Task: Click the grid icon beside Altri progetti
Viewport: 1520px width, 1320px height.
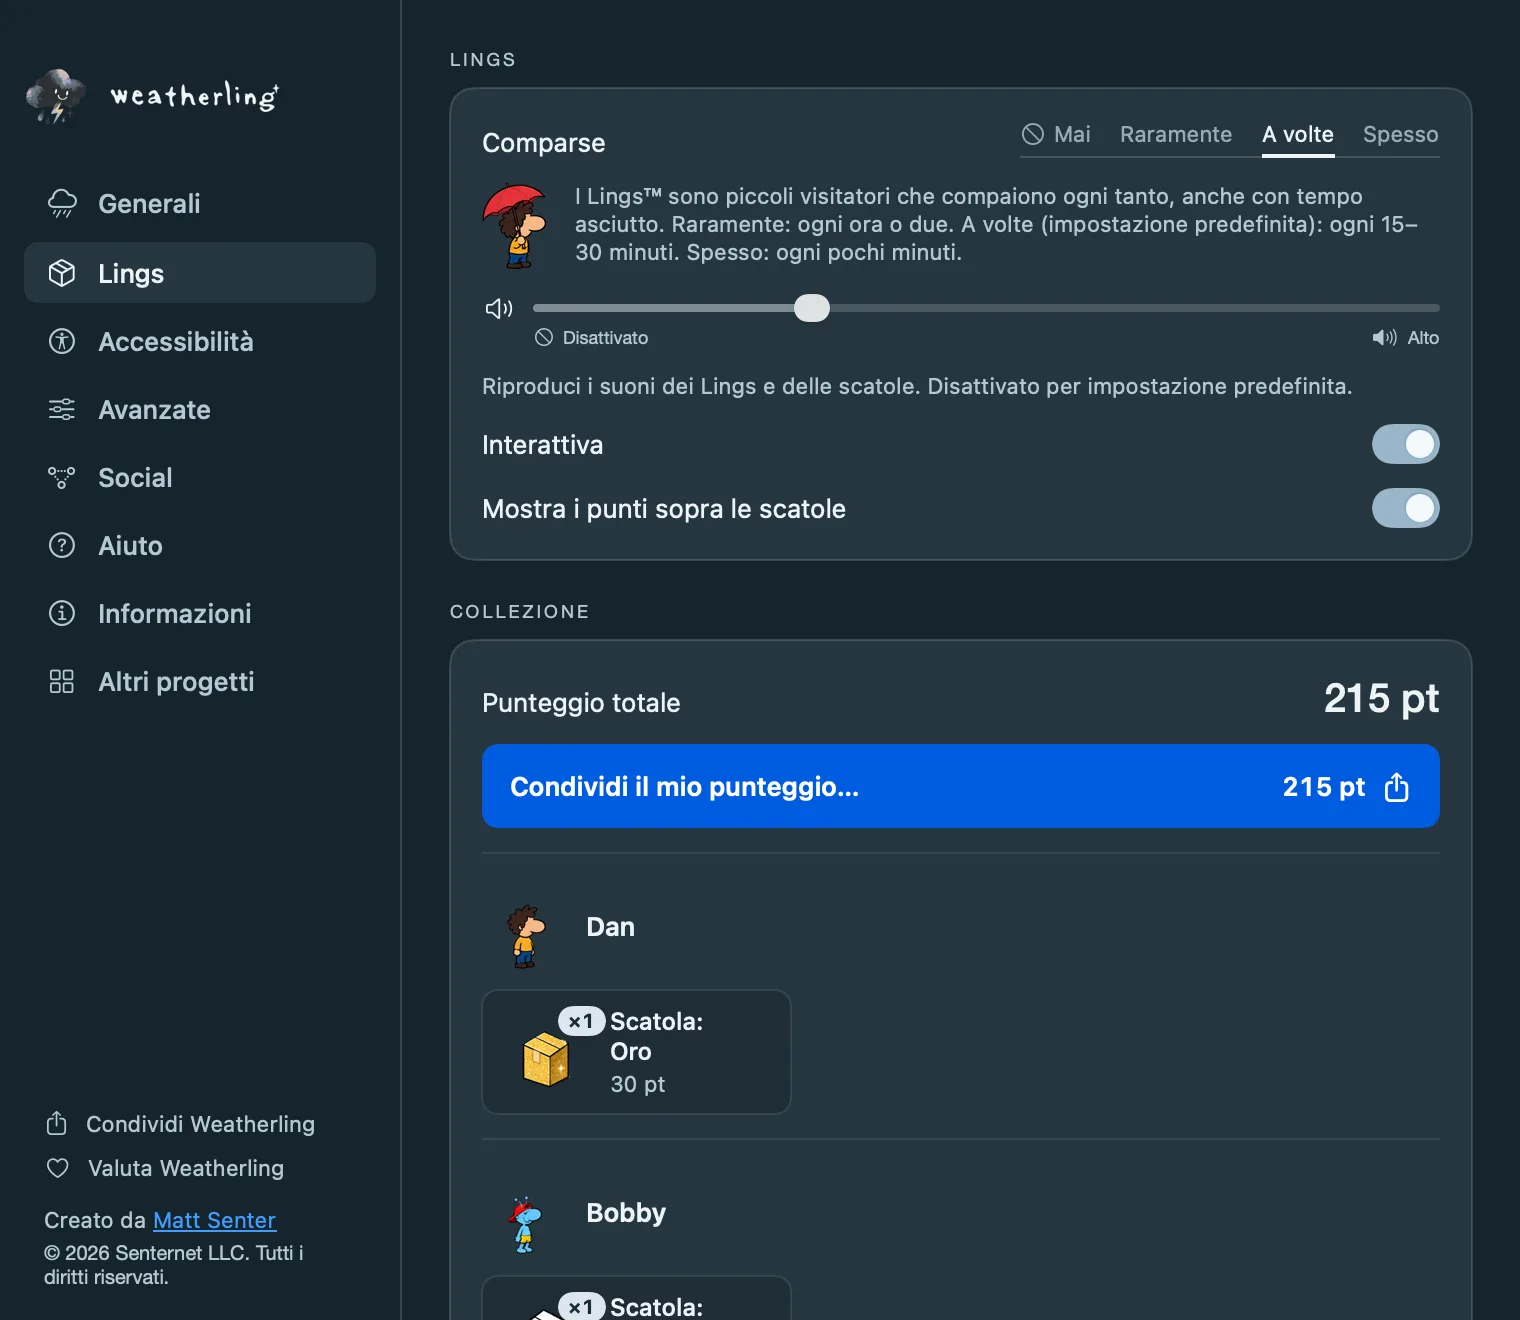Action: 62,681
